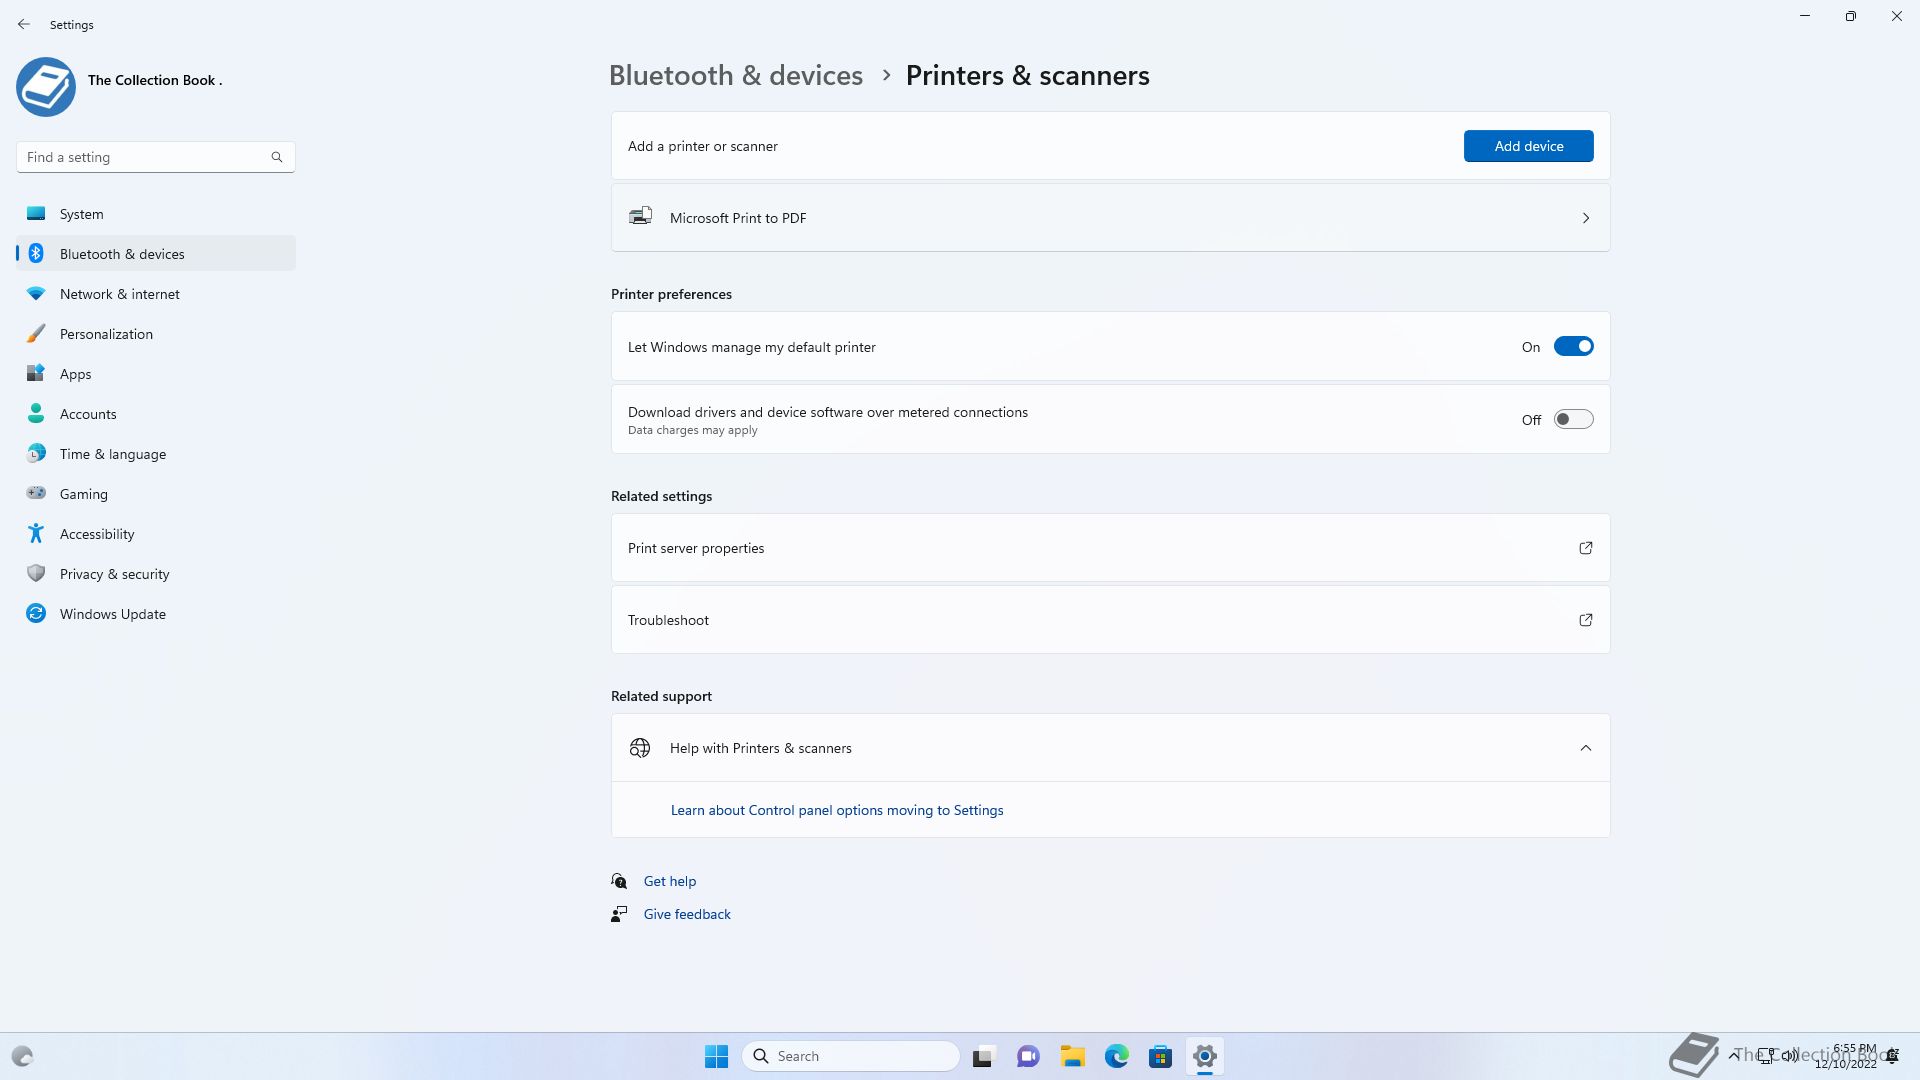Open Accounts settings
Viewport: 1920px width, 1080px height.
(156, 414)
